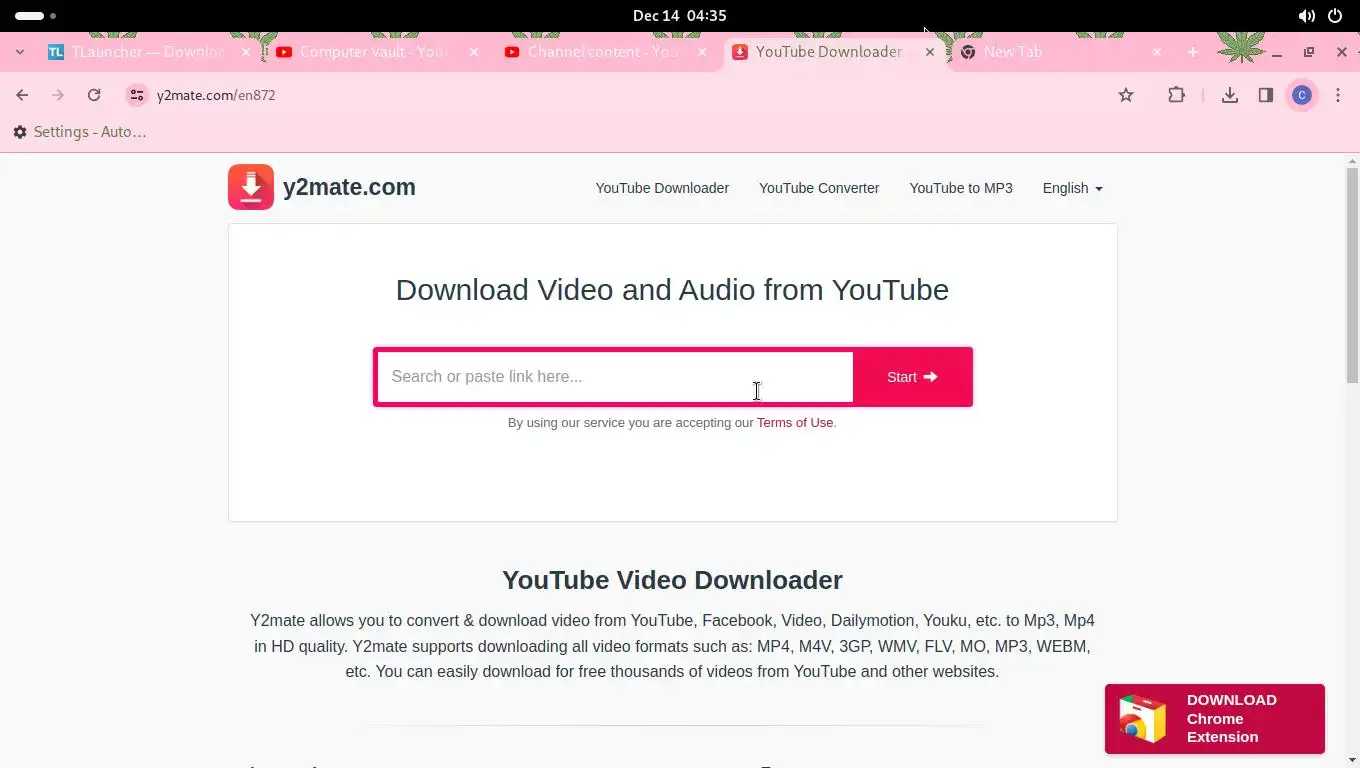Viewport: 1360px width, 768px height.
Task: Open the tab search chevron
Action: tap(19, 52)
